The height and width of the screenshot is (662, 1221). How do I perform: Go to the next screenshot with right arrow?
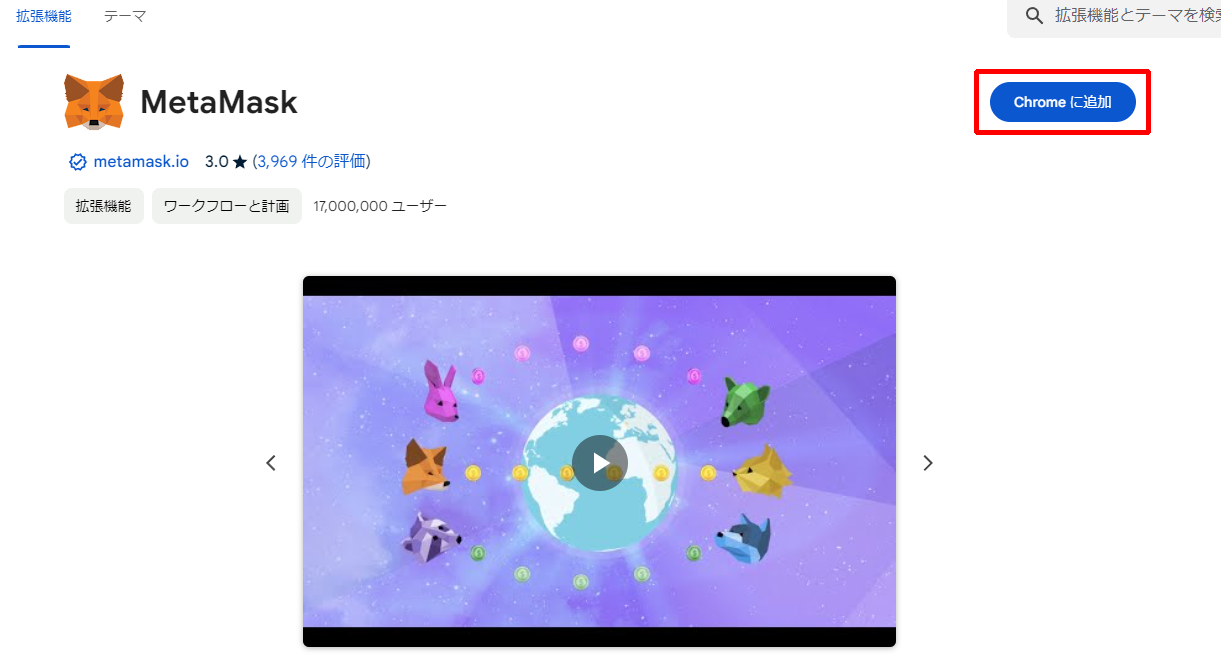[x=927, y=463]
